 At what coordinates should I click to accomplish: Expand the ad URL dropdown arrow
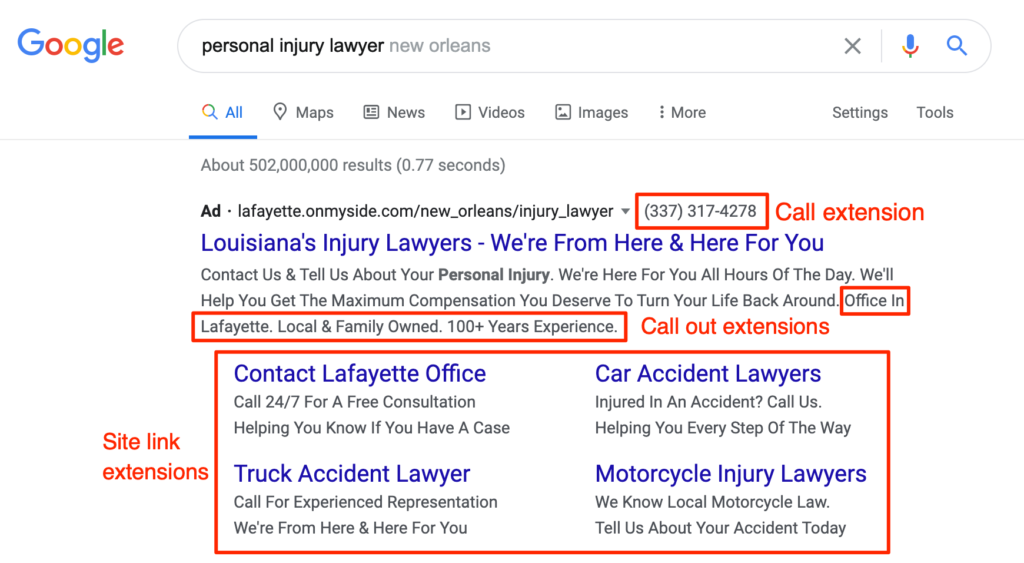click(625, 212)
